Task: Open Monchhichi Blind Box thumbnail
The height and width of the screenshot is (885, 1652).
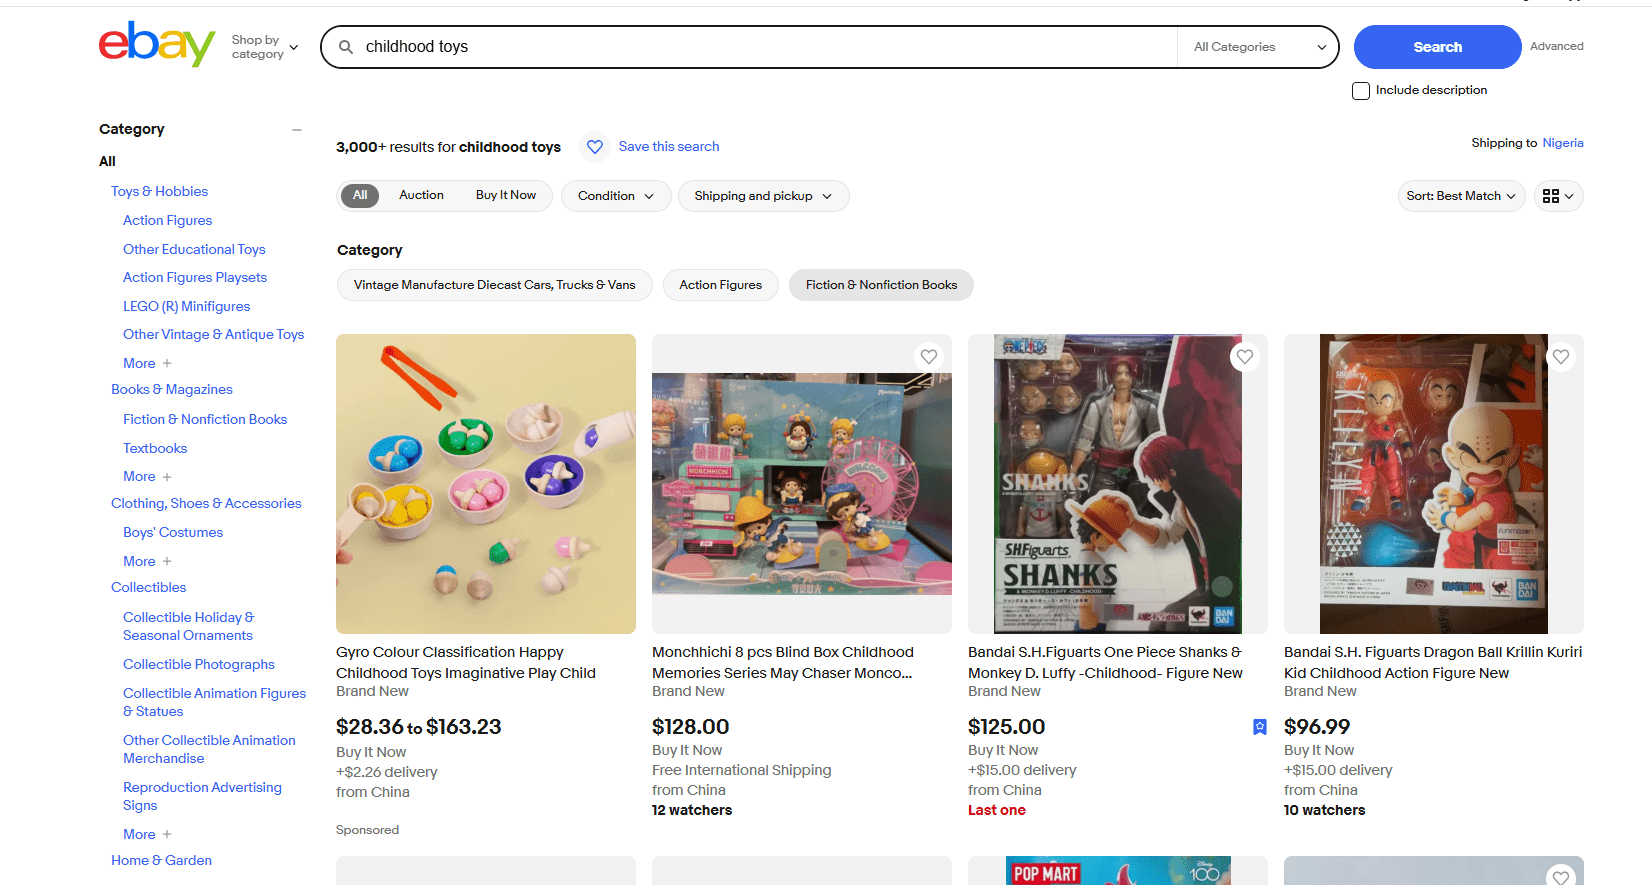Action: coord(802,484)
